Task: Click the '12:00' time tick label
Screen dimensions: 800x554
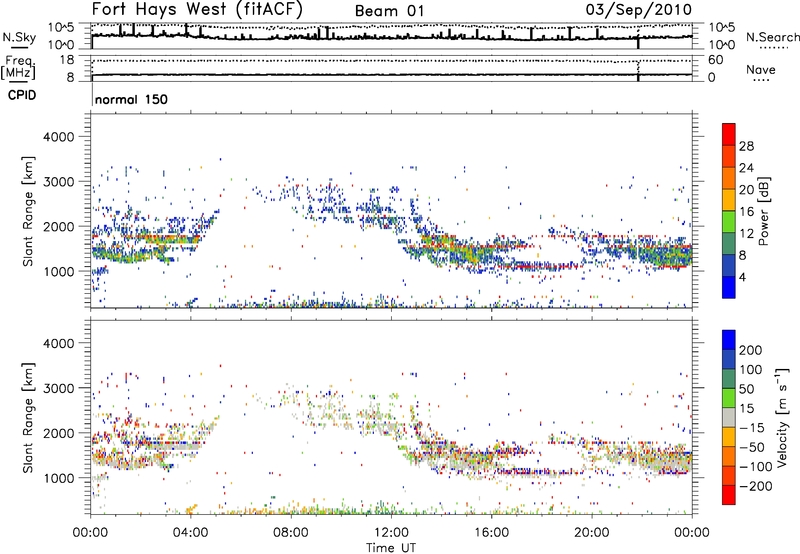Action: [391, 533]
